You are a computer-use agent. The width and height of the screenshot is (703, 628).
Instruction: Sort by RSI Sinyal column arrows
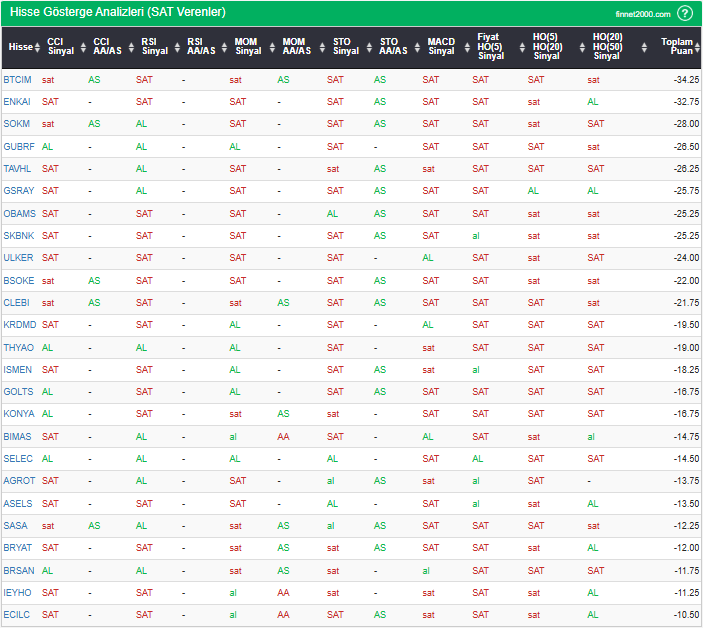[x=178, y=47]
